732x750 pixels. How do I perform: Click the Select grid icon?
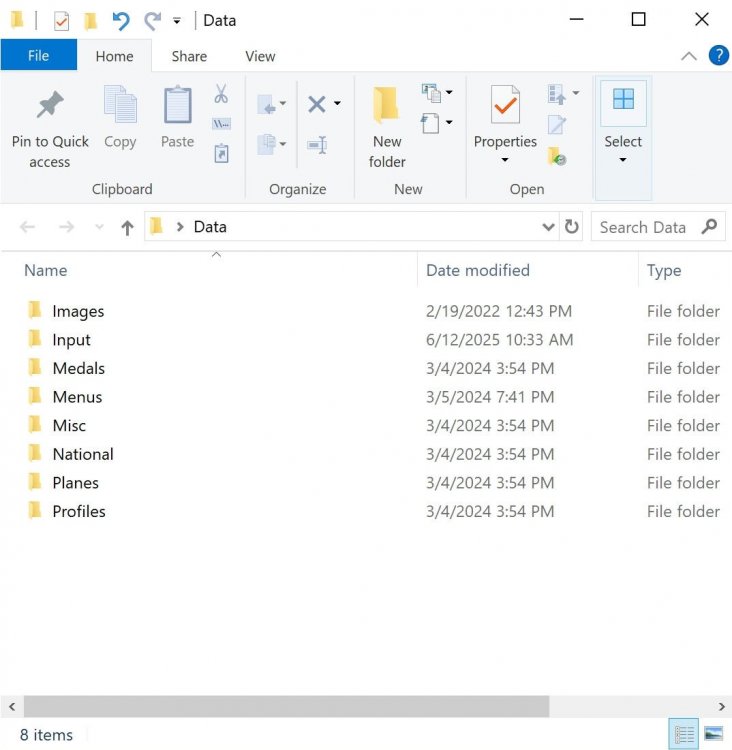623,99
